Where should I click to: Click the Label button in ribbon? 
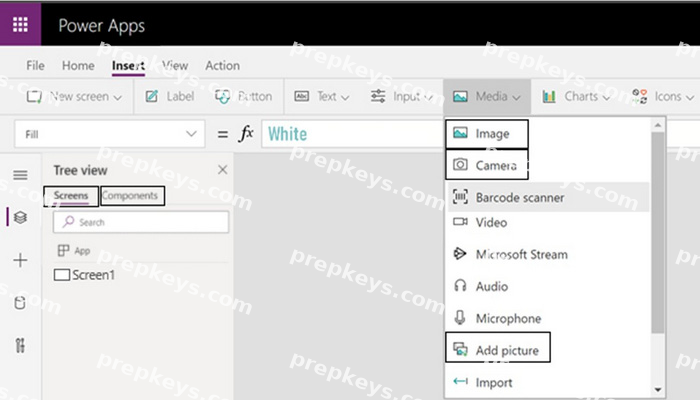pos(170,96)
